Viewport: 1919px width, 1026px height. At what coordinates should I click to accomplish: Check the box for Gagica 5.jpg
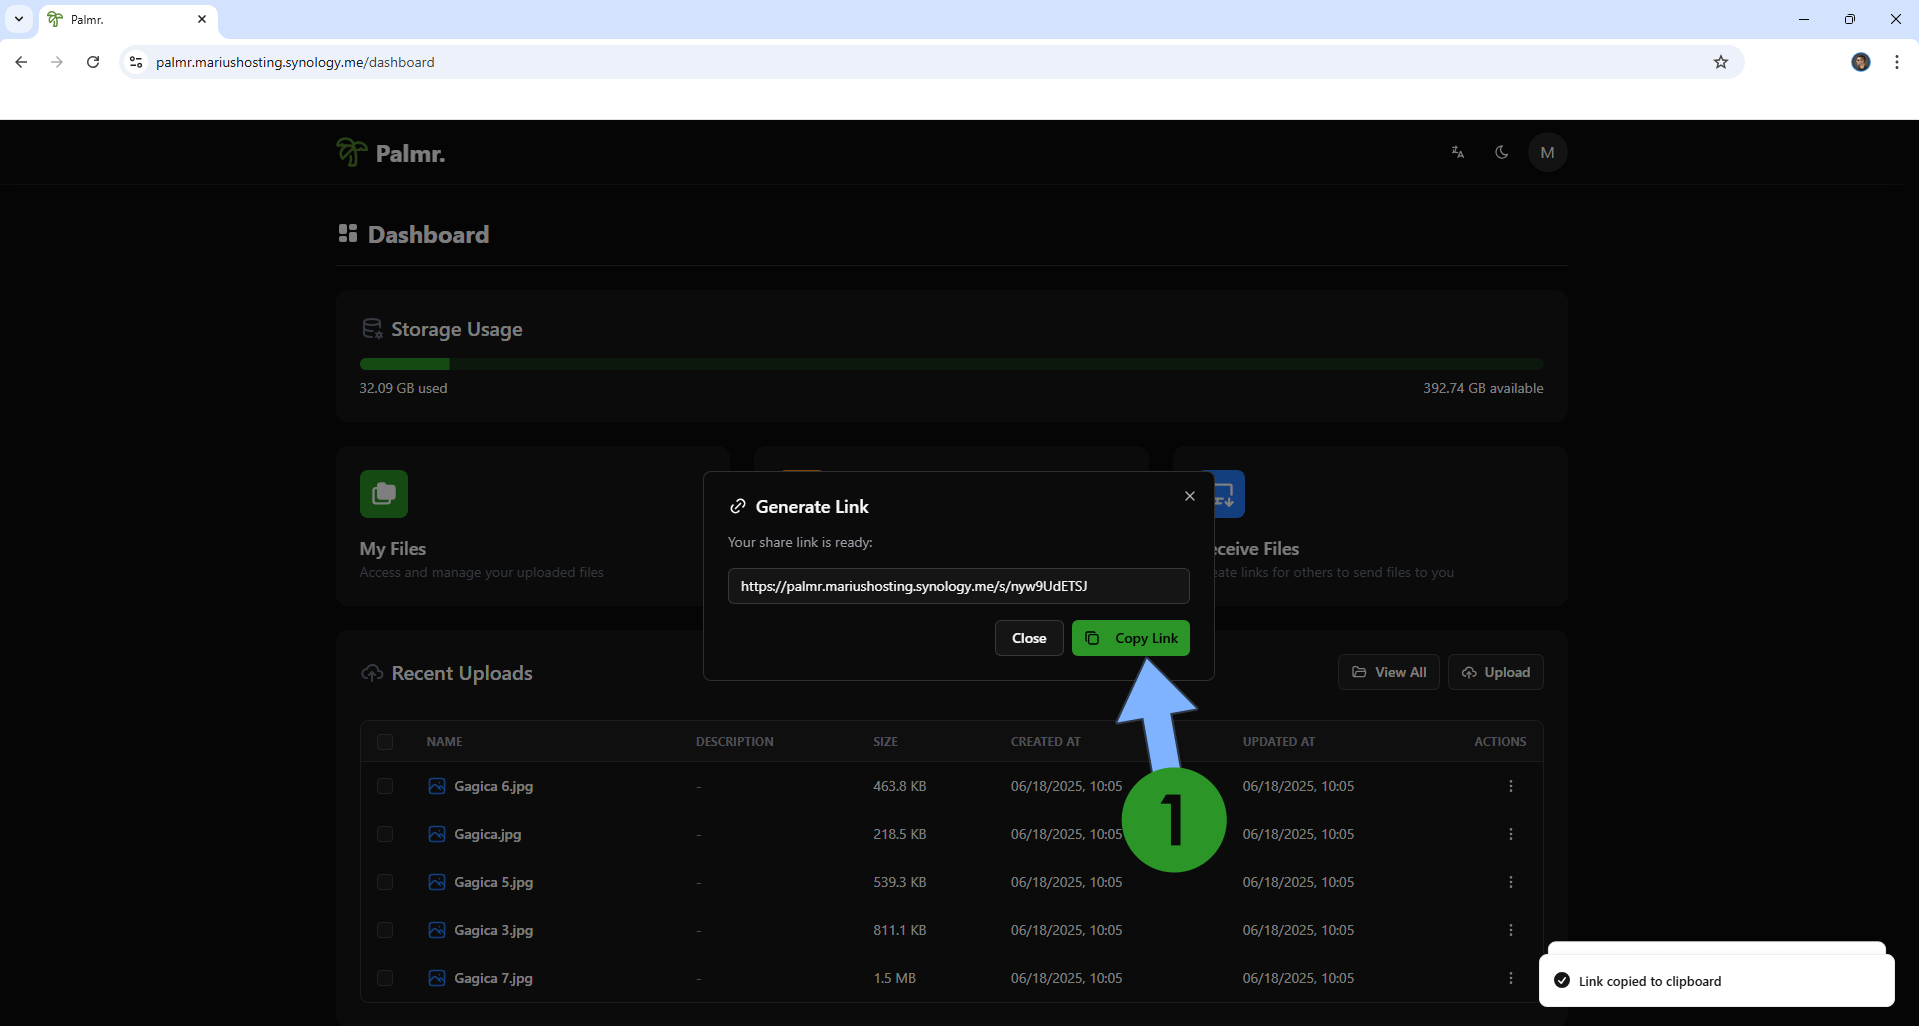(x=385, y=882)
